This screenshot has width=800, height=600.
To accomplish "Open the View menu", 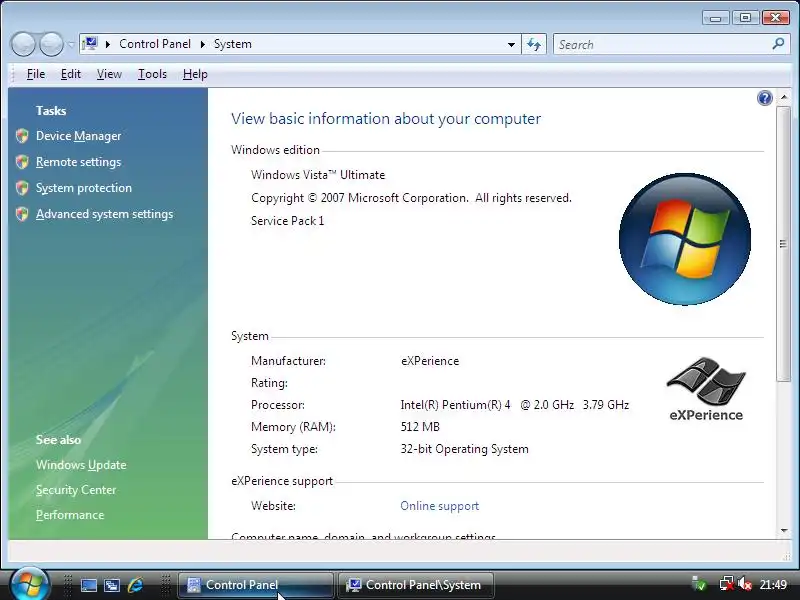I will [x=109, y=74].
